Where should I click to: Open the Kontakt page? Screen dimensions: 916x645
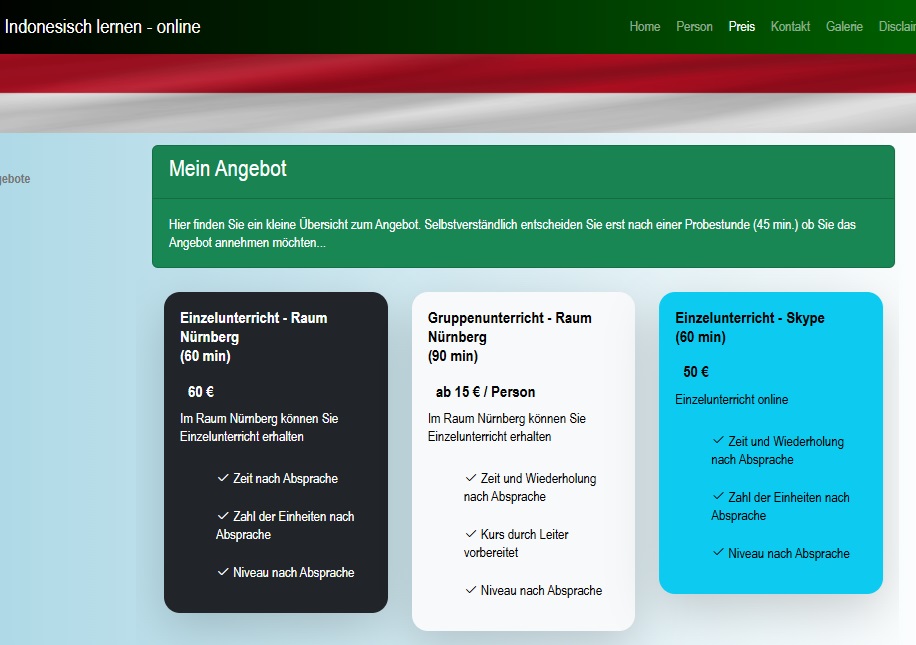(x=790, y=27)
